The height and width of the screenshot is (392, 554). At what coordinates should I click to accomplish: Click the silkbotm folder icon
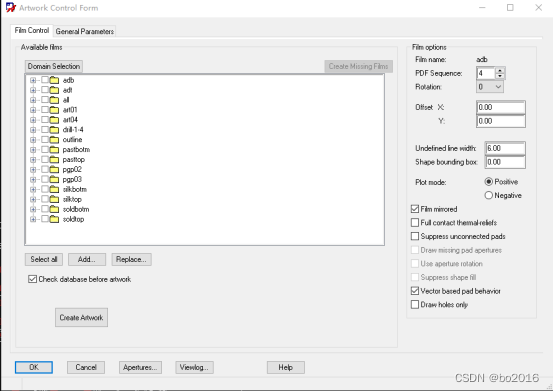click(x=54, y=189)
